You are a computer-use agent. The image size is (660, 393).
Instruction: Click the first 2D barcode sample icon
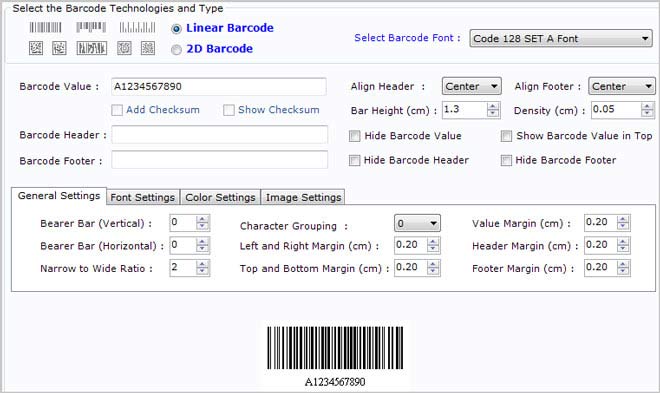click(36, 48)
